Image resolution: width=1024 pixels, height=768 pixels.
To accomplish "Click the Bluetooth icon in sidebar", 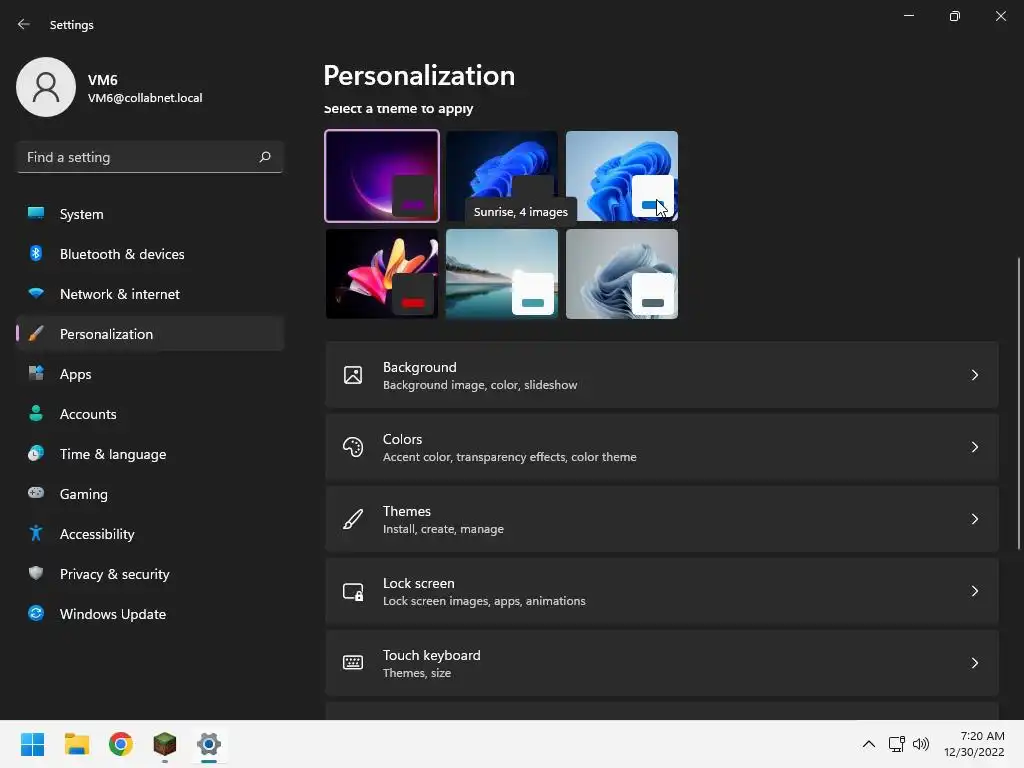I will coord(36,253).
